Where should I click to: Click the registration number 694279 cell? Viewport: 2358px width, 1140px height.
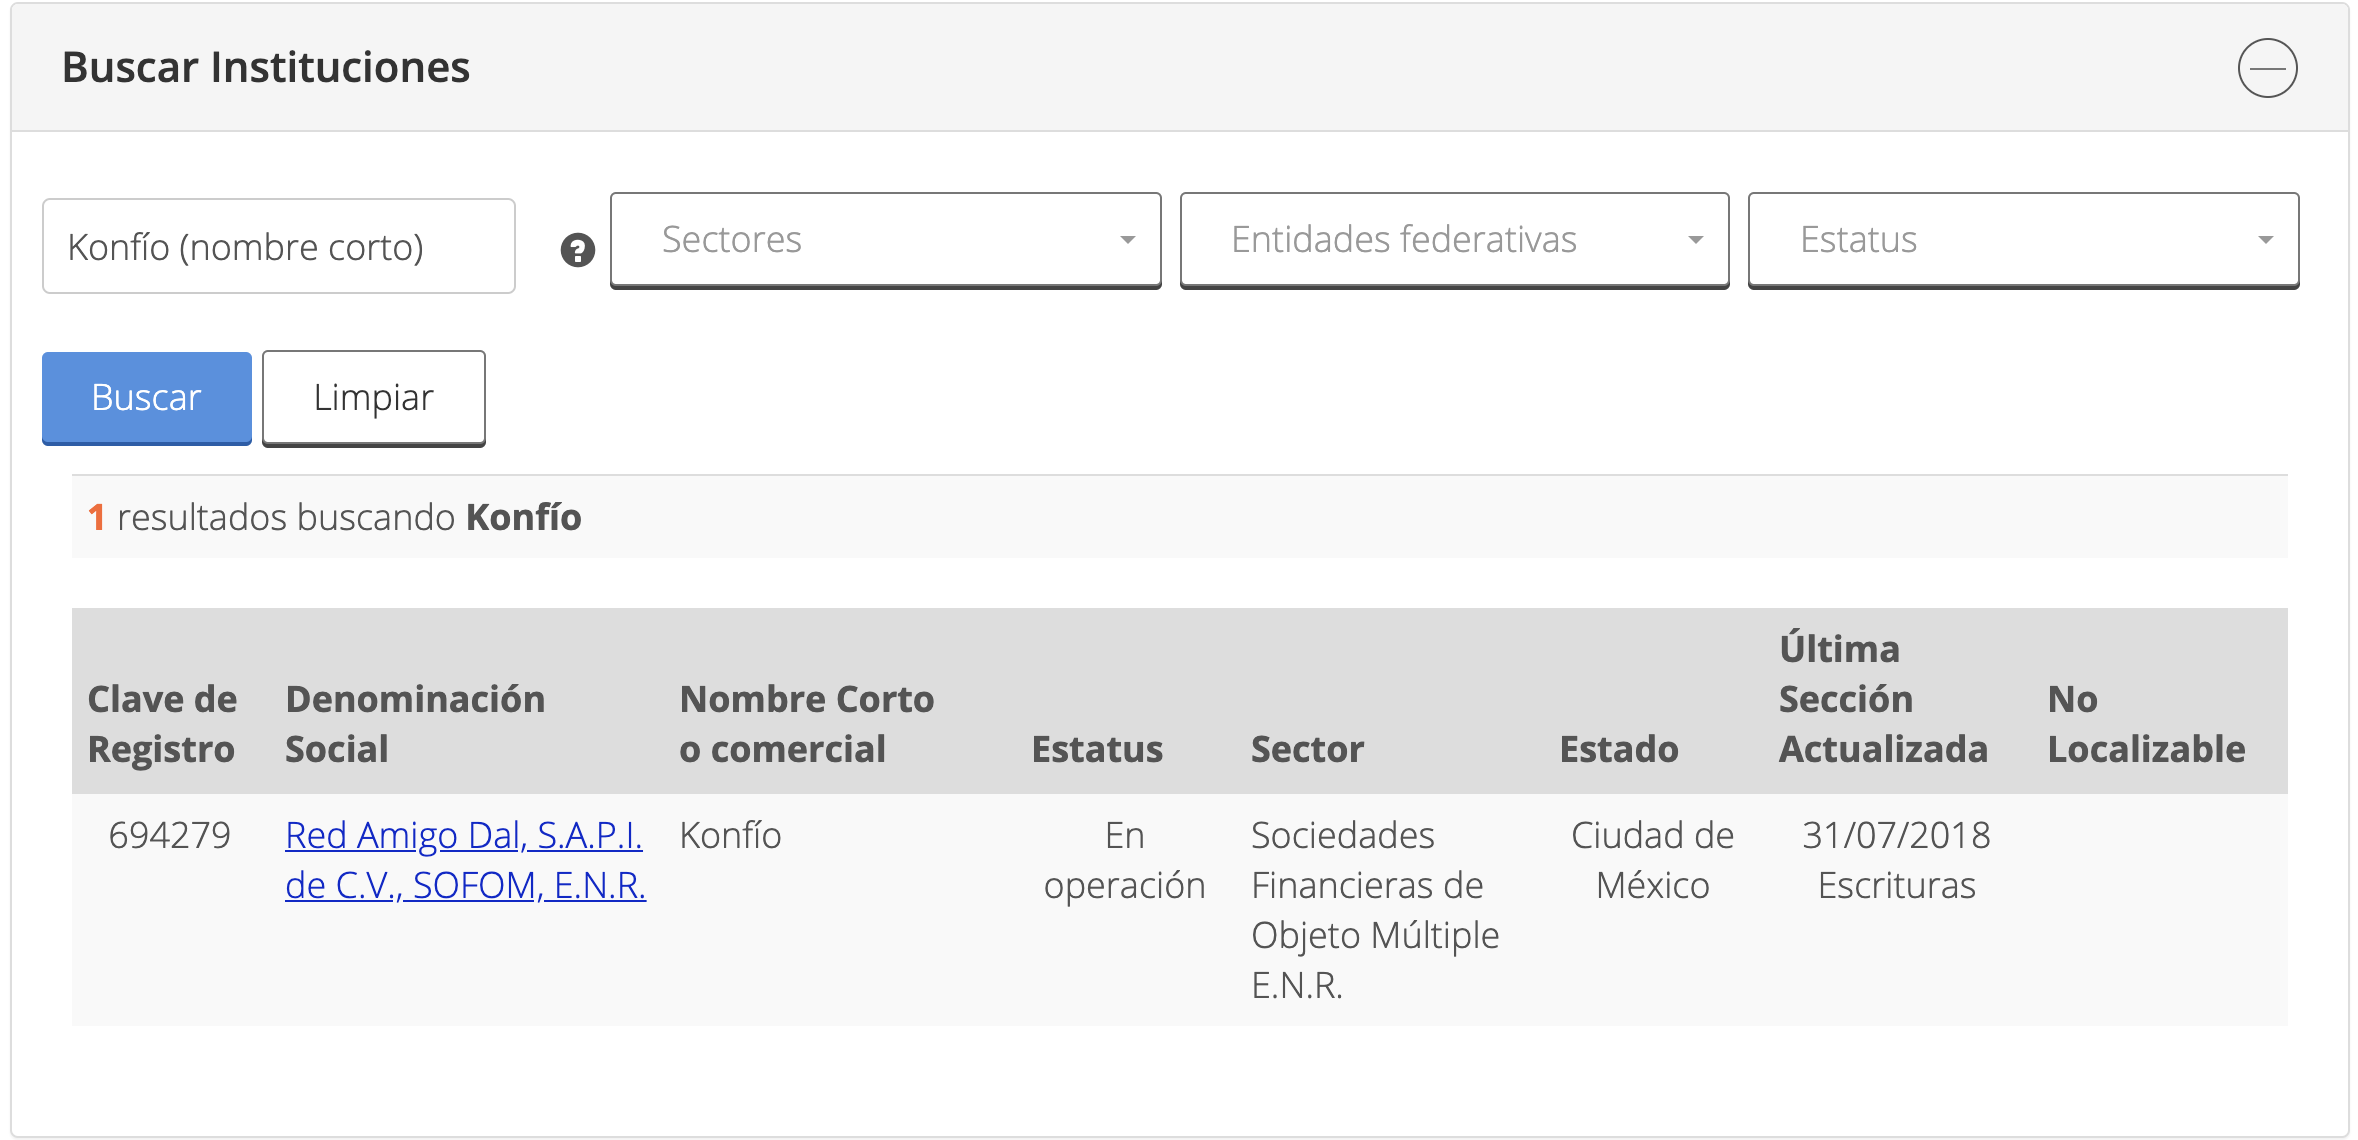click(x=170, y=835)
